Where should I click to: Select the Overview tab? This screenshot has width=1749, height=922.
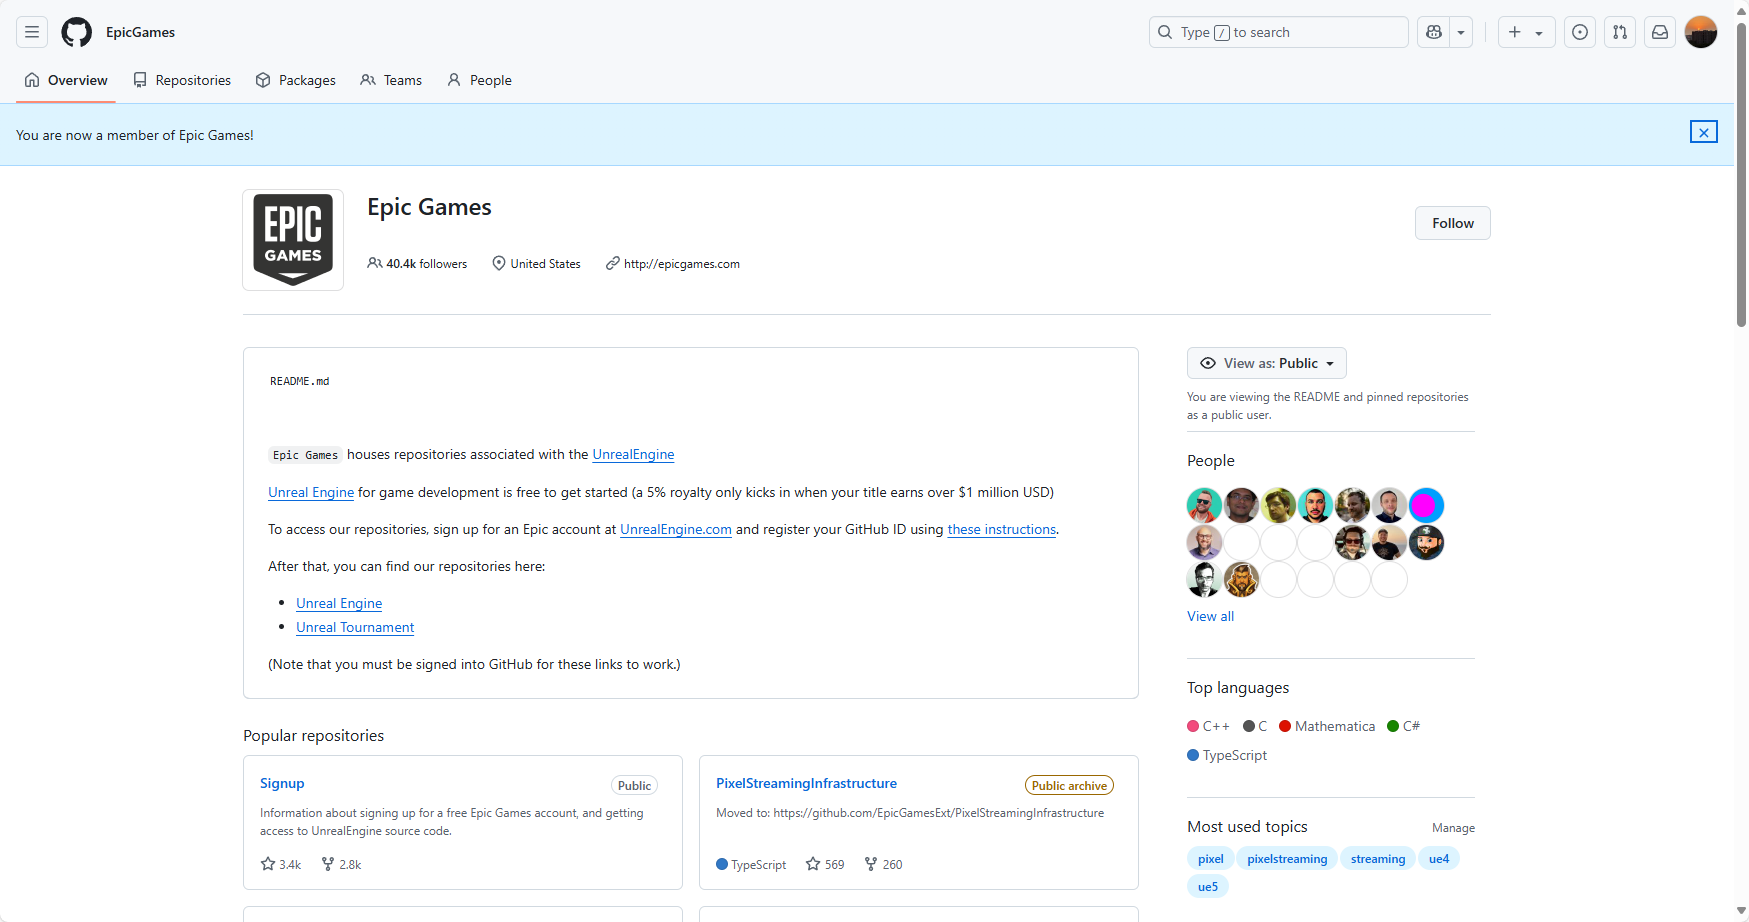(66, 80)
